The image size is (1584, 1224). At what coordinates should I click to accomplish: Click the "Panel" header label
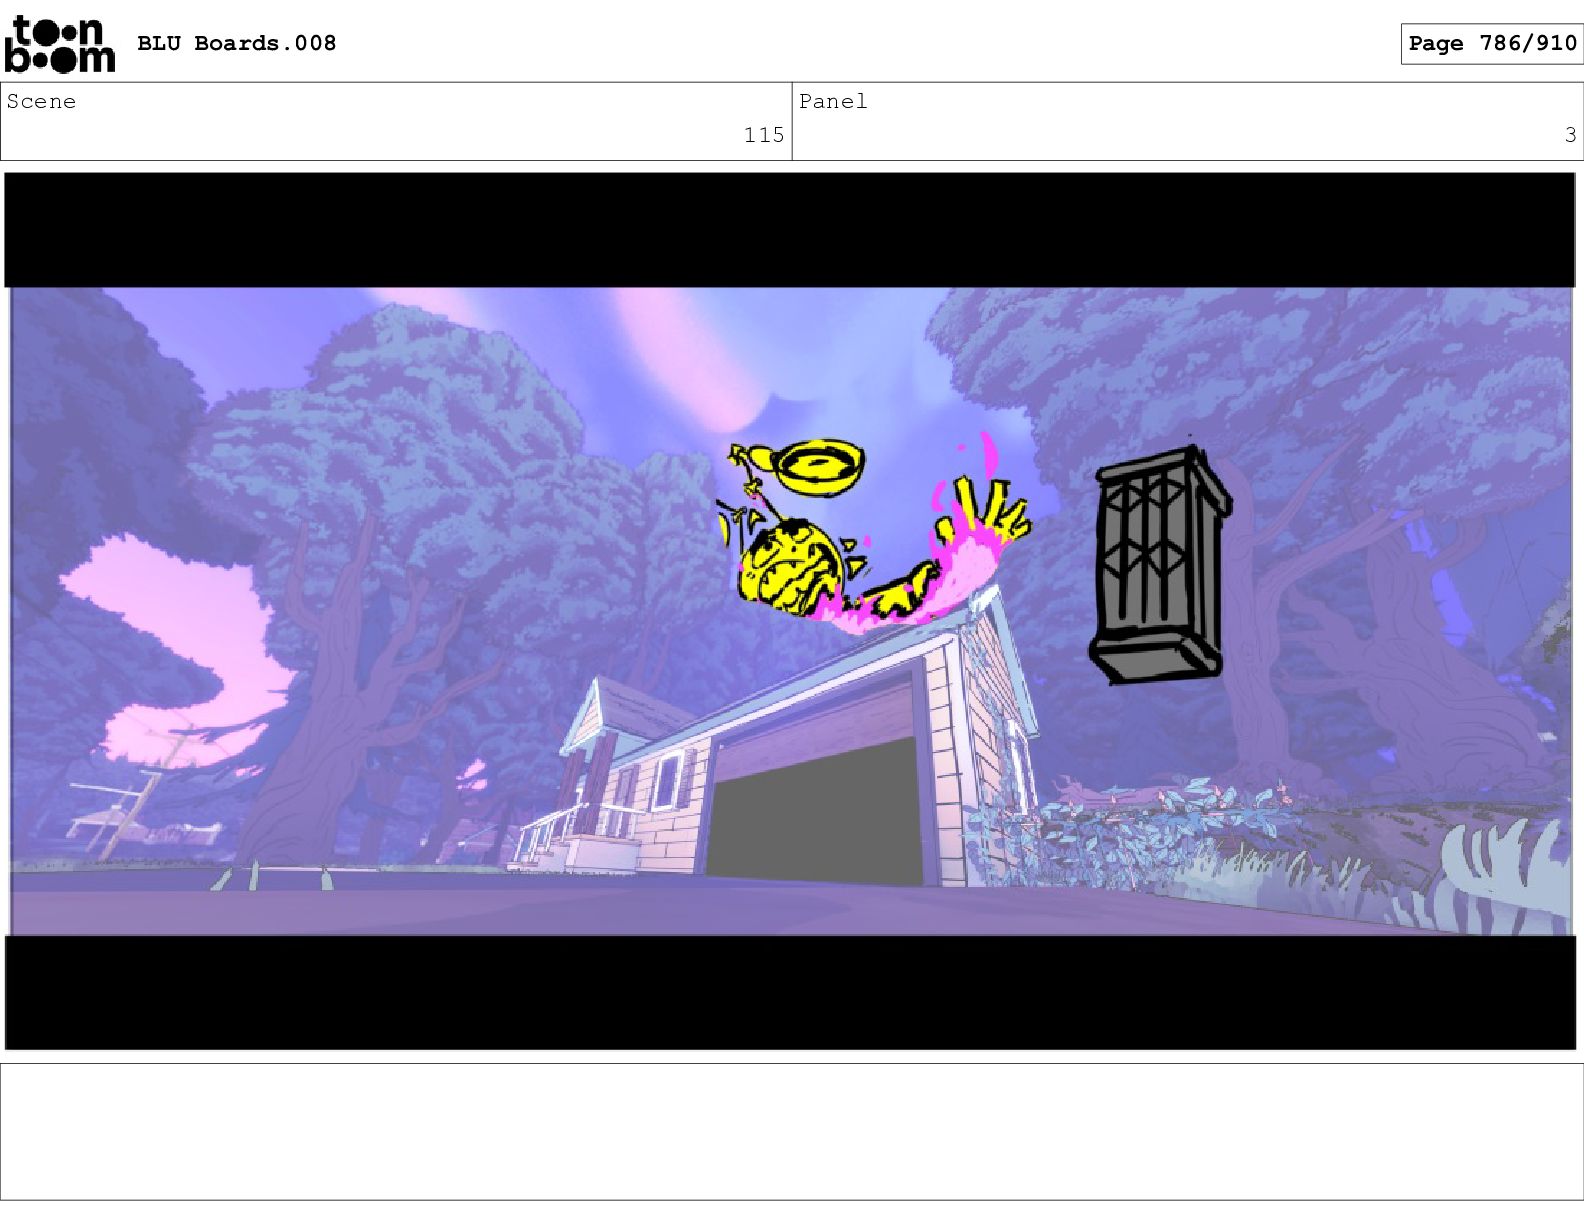click(833, 101)
